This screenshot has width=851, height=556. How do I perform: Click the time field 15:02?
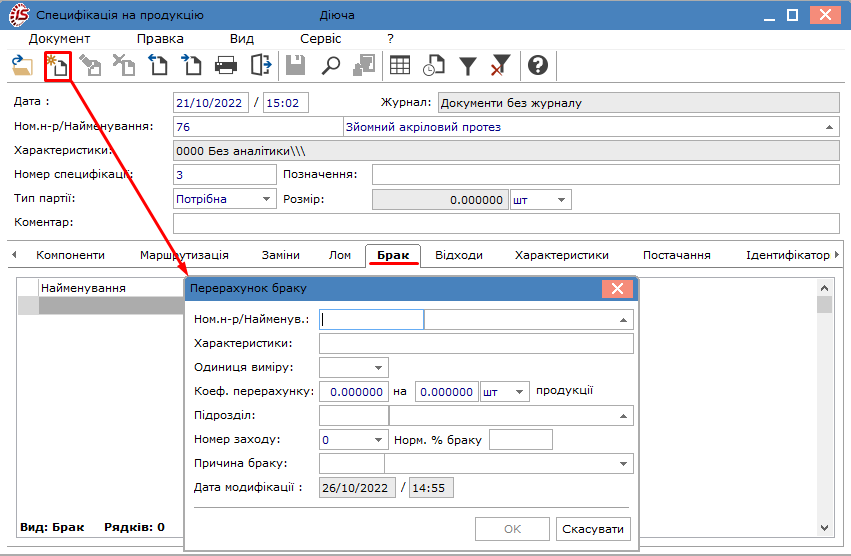(x=286, y=103)
